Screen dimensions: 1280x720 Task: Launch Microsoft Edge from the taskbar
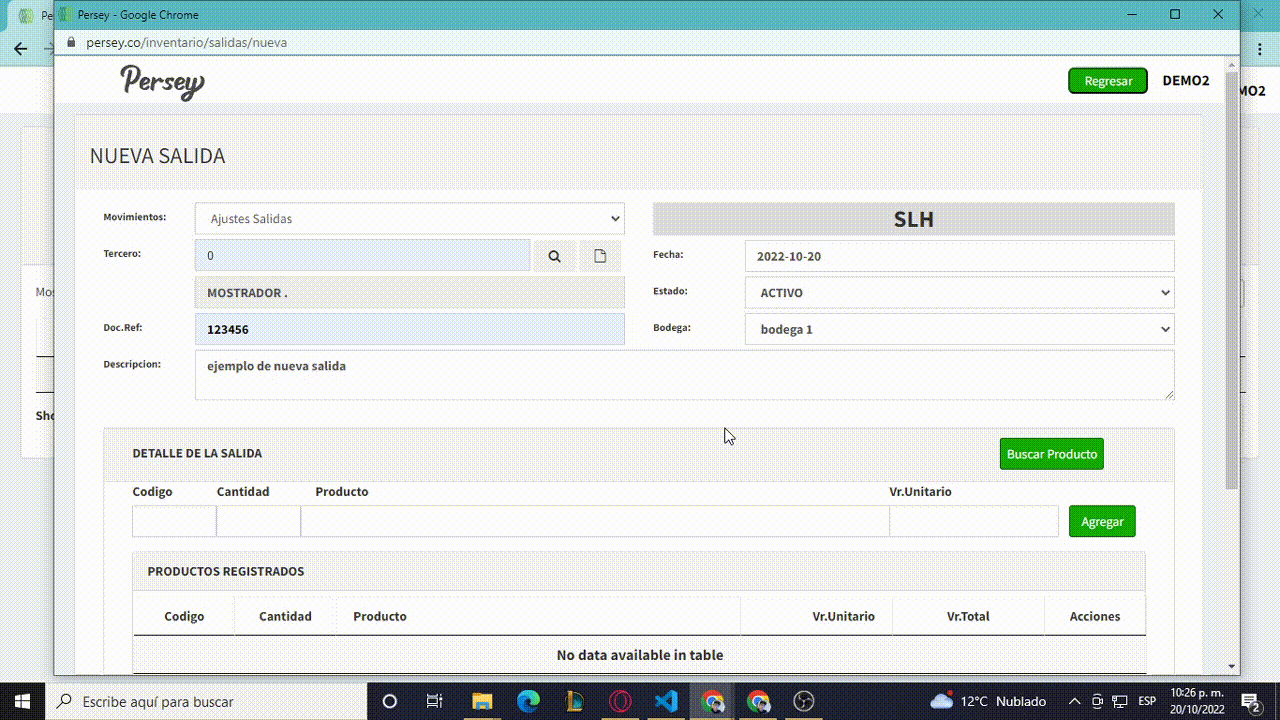pos(528,701)
